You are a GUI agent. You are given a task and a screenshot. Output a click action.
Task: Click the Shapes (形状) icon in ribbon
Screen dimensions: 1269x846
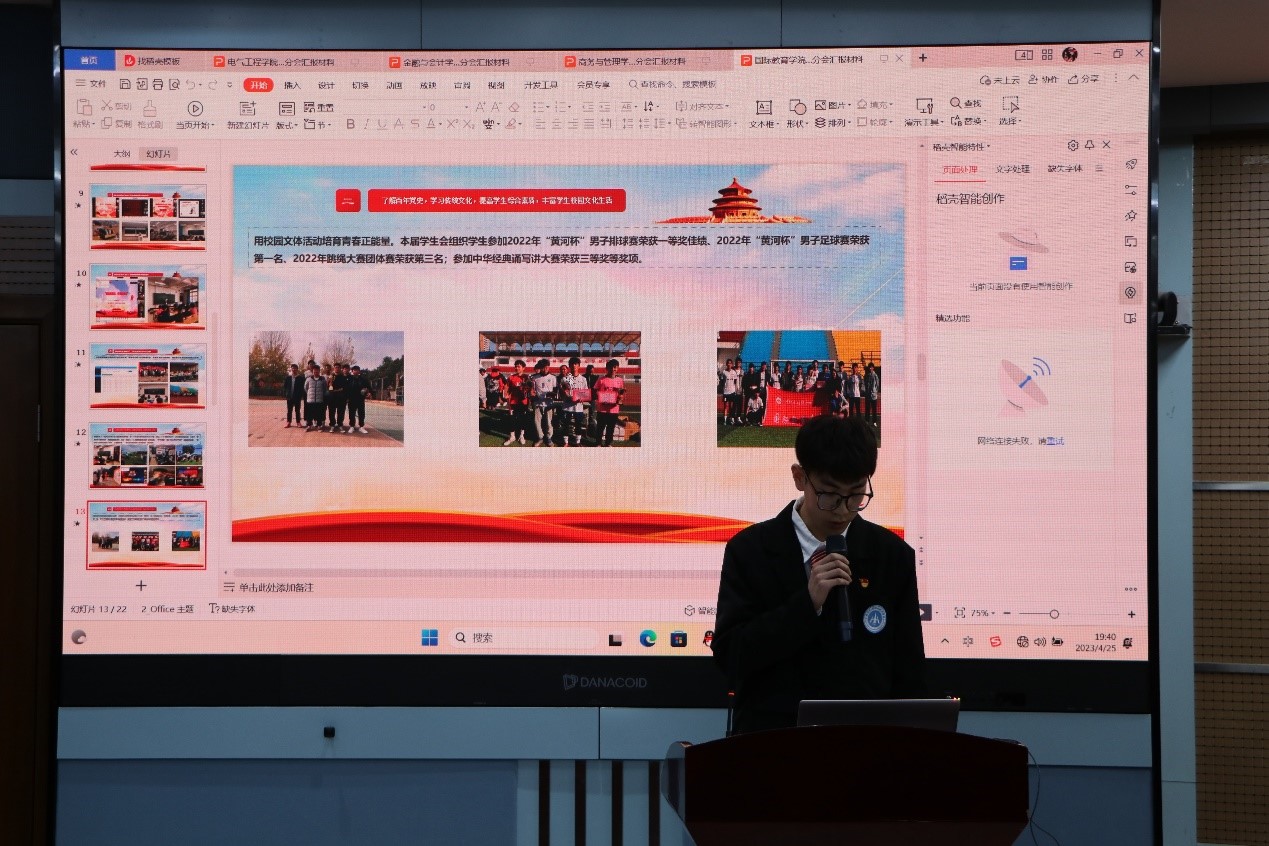coord(796,108)
